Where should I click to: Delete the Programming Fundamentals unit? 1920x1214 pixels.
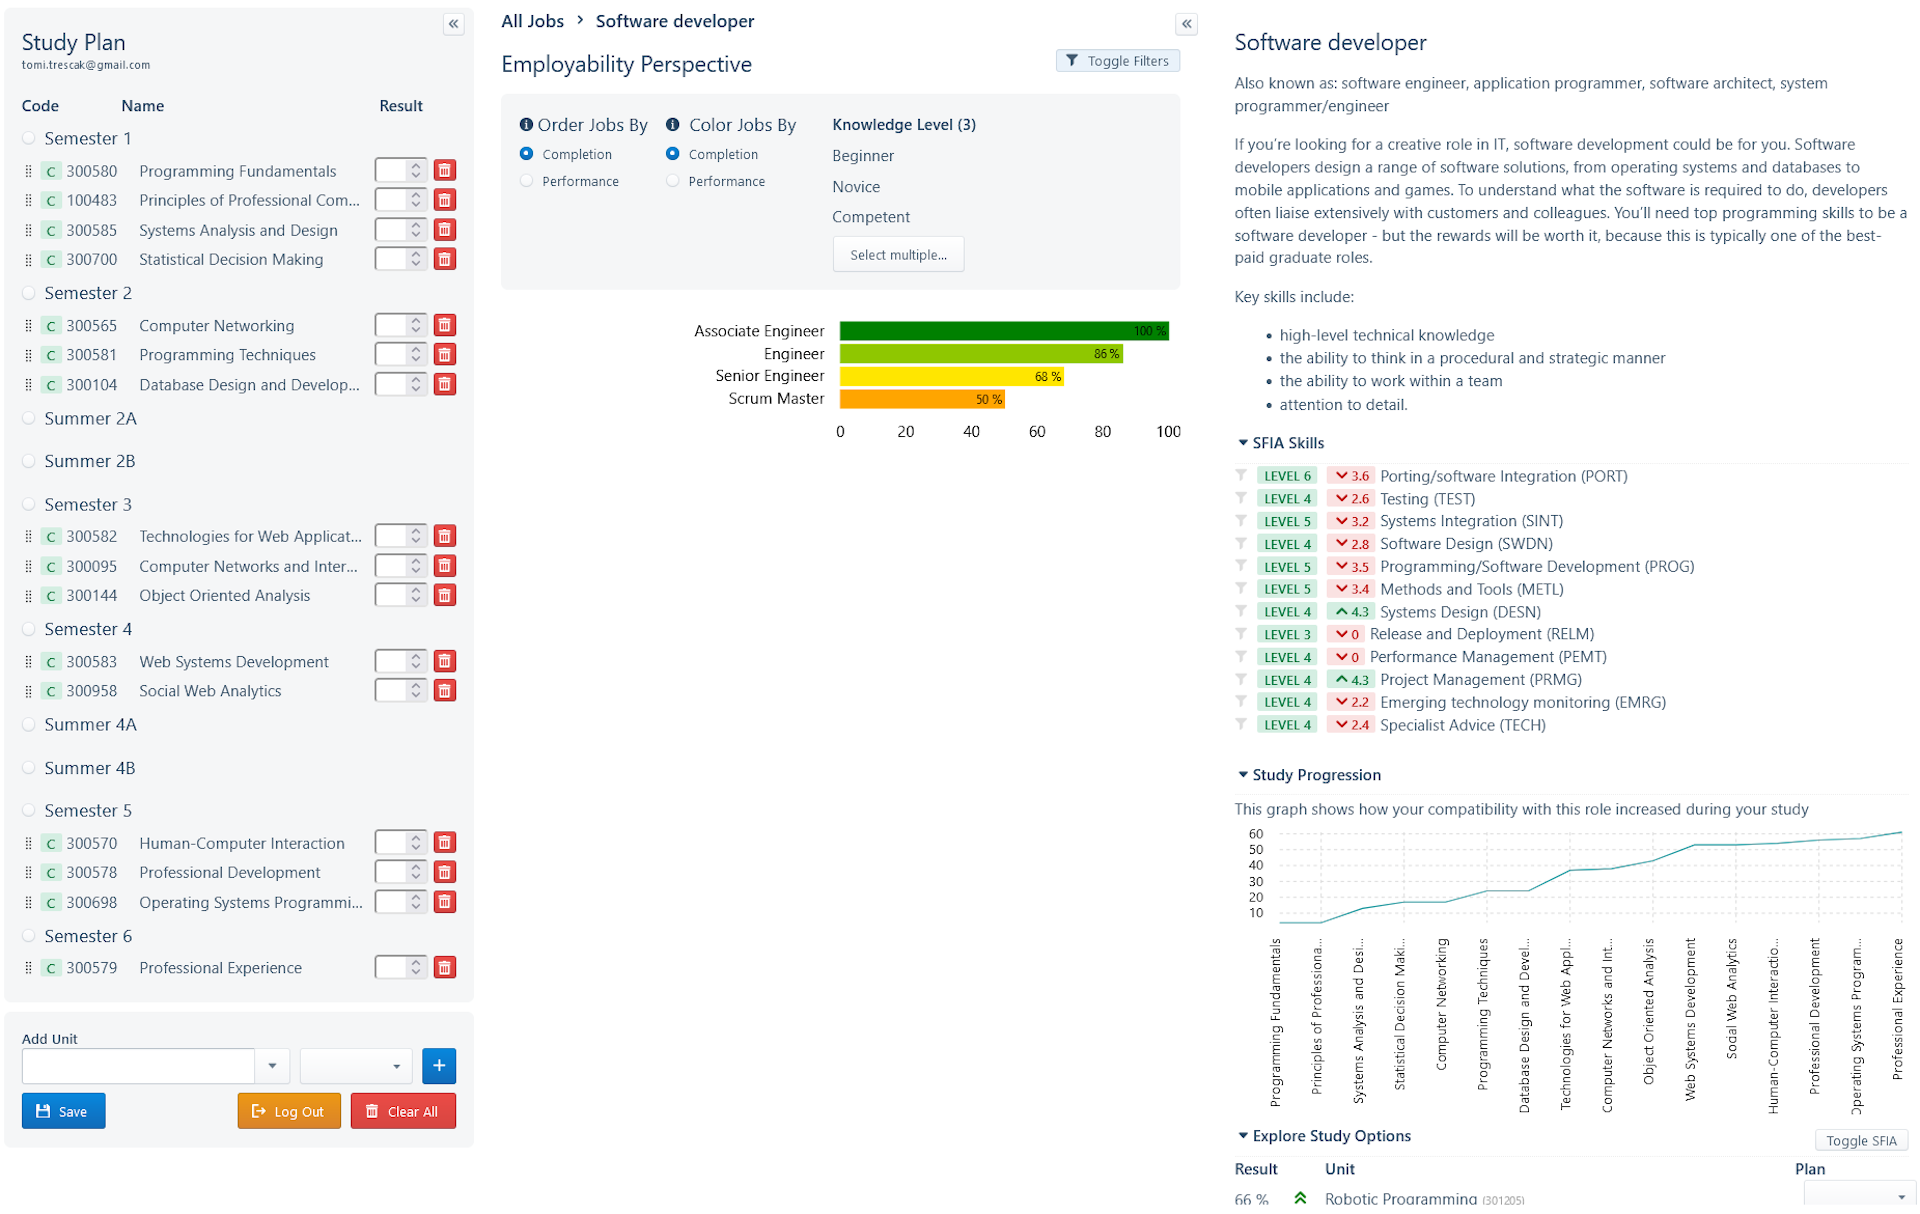click(x=445, y=171)
